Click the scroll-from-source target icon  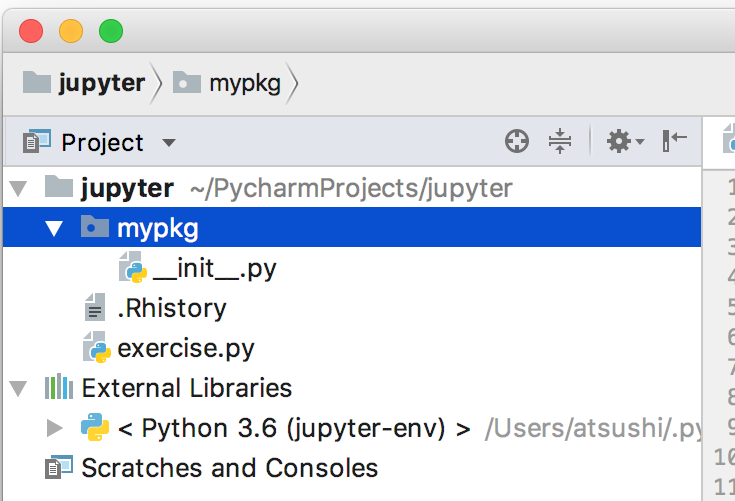click(517, 142)
